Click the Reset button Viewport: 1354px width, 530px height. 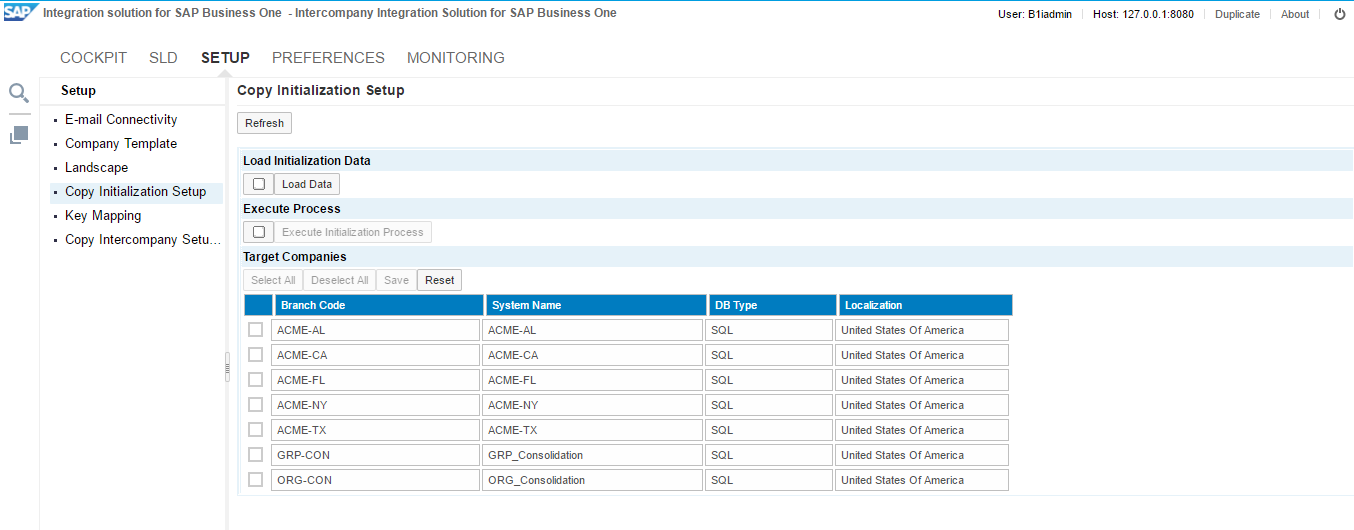click(439, 280)
